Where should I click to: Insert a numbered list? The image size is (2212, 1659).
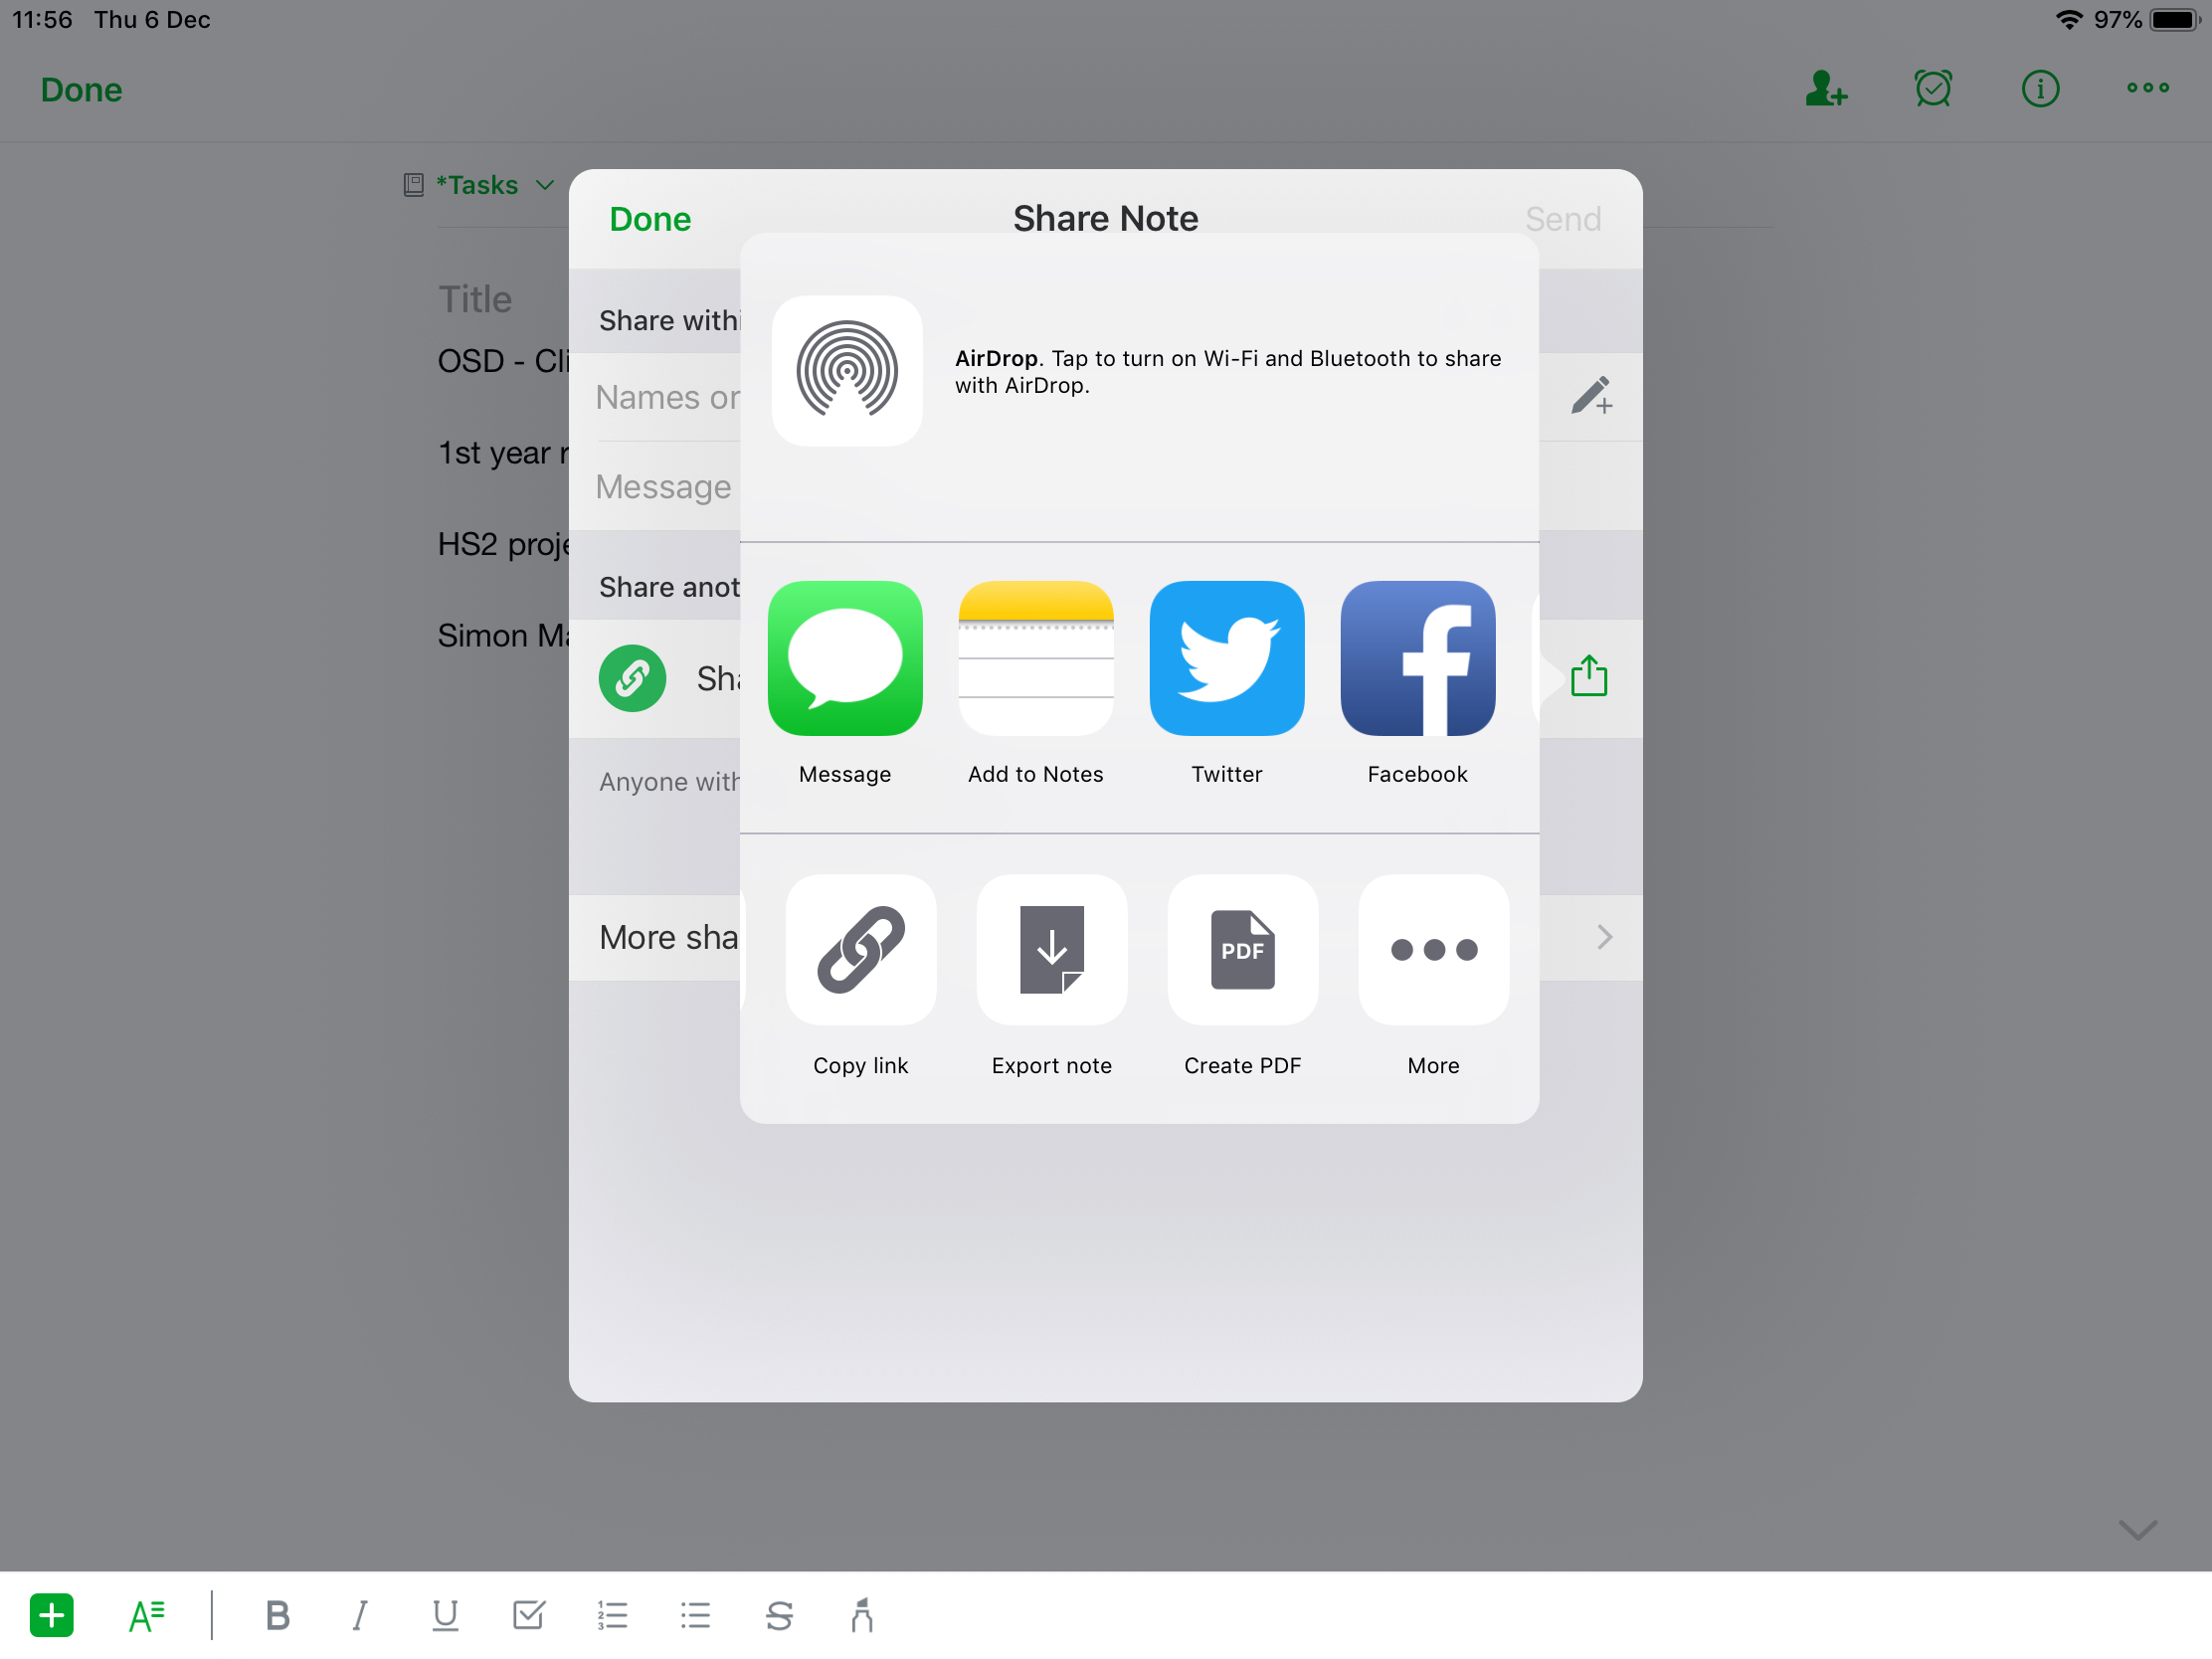point(612,1615)
